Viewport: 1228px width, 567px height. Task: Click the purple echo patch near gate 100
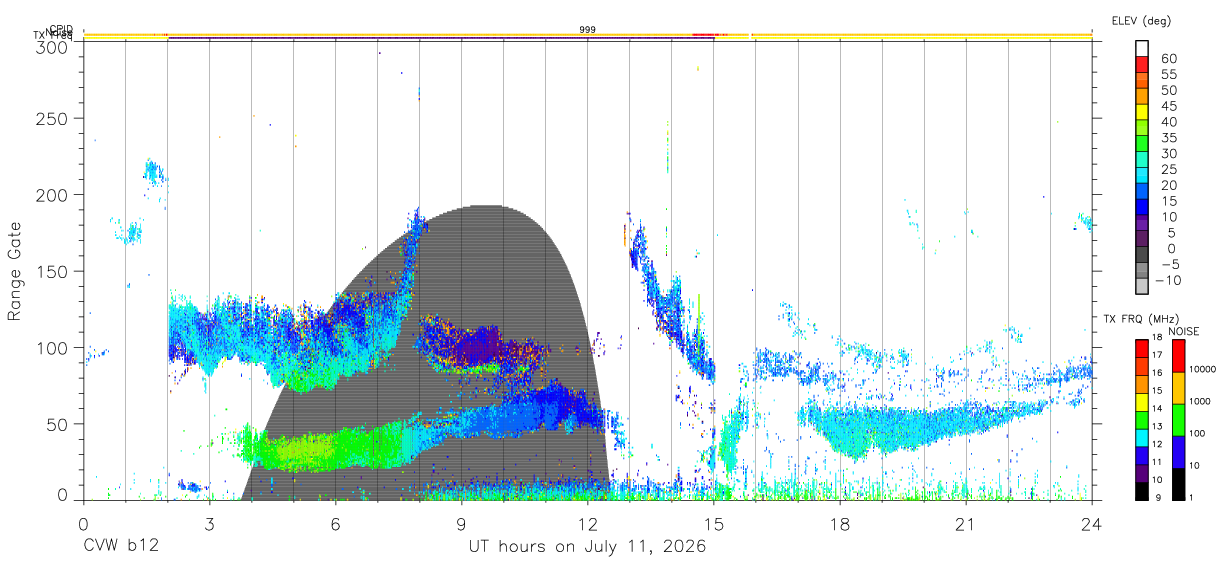480,348
